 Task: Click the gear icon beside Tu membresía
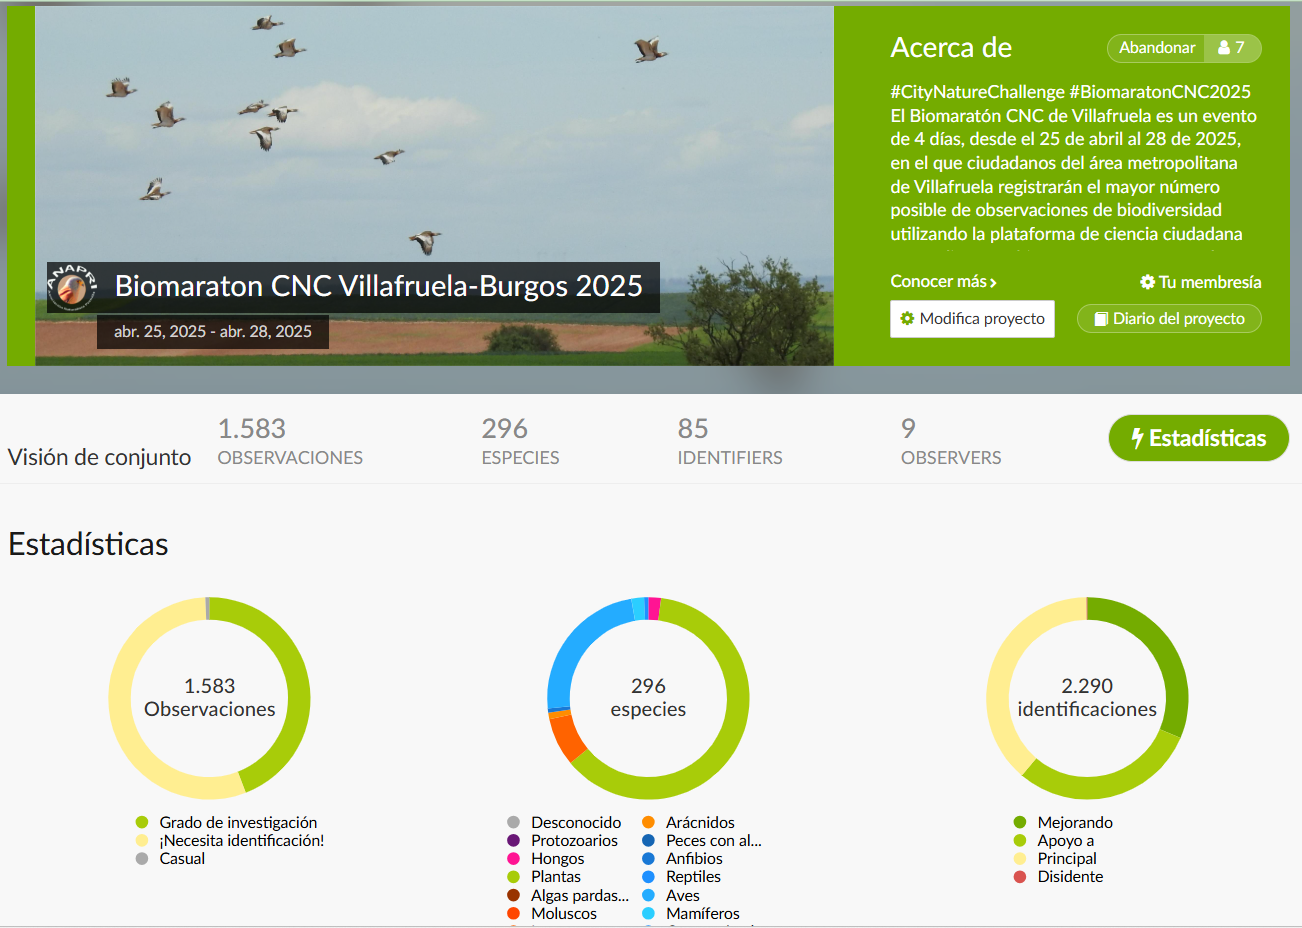tap(1148, 282)
